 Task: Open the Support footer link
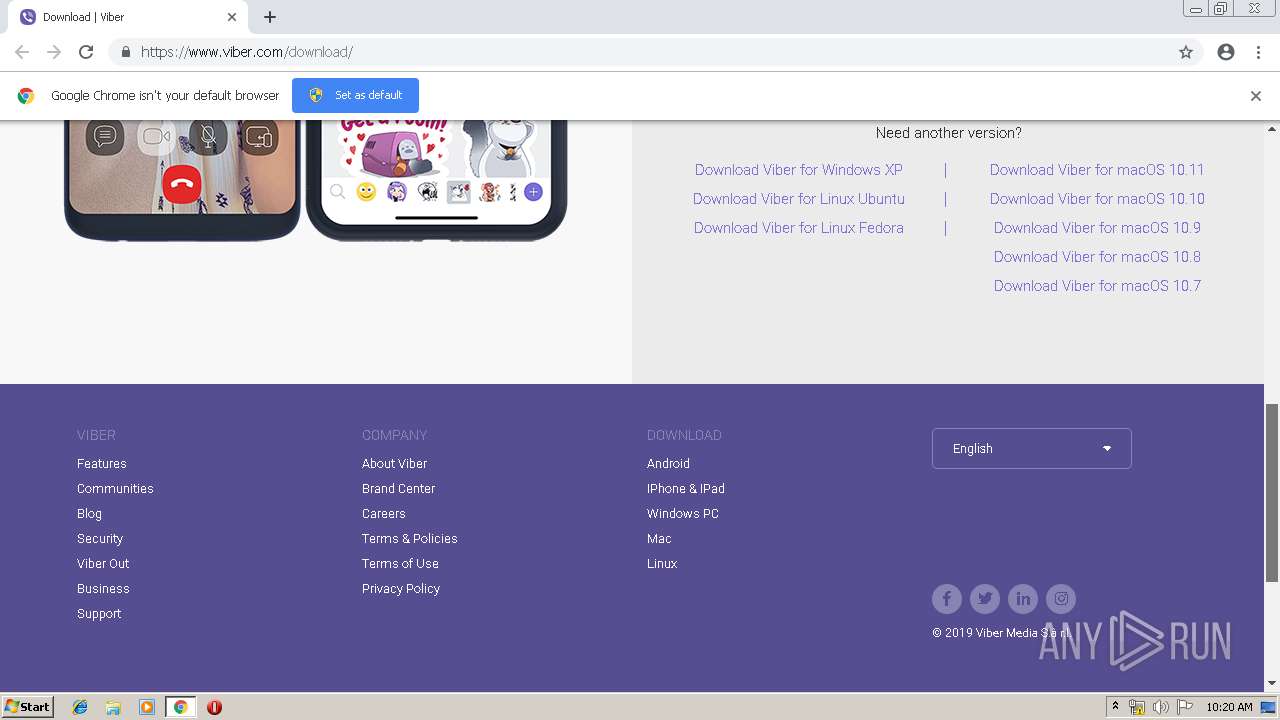click(99, 614)
